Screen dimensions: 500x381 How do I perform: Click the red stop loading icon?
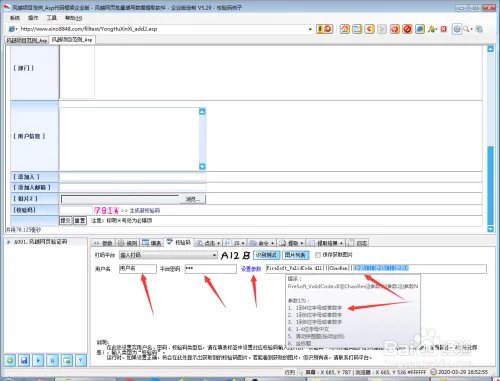(407, 29)
